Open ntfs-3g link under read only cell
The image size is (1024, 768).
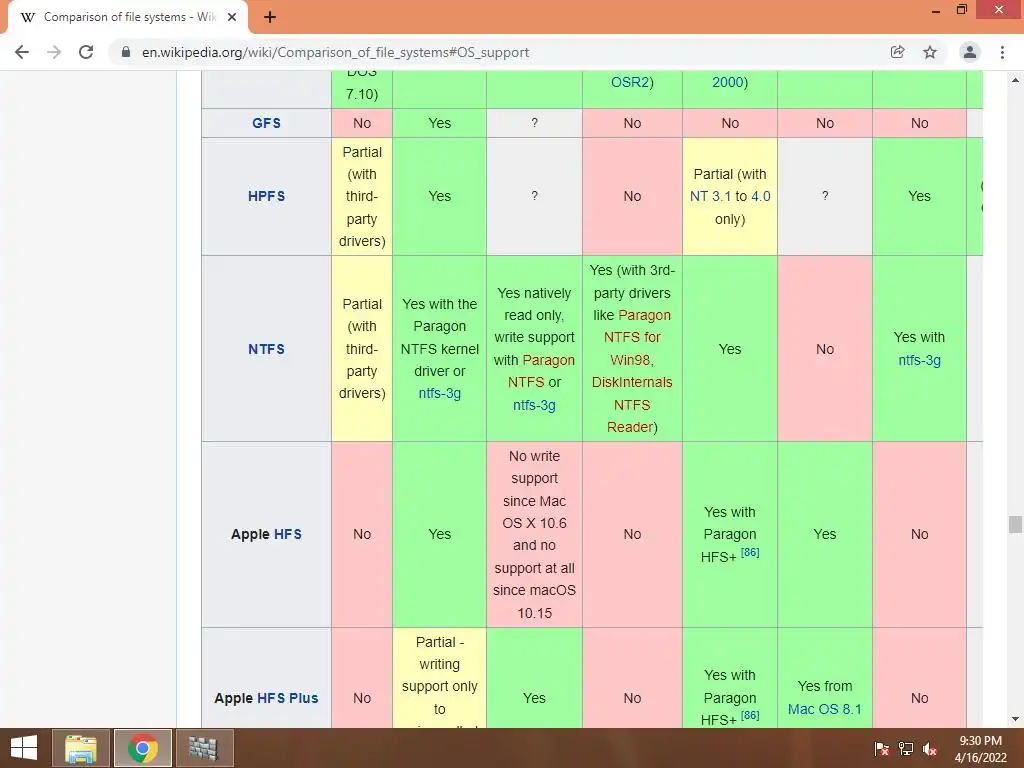tap(534, 405)
